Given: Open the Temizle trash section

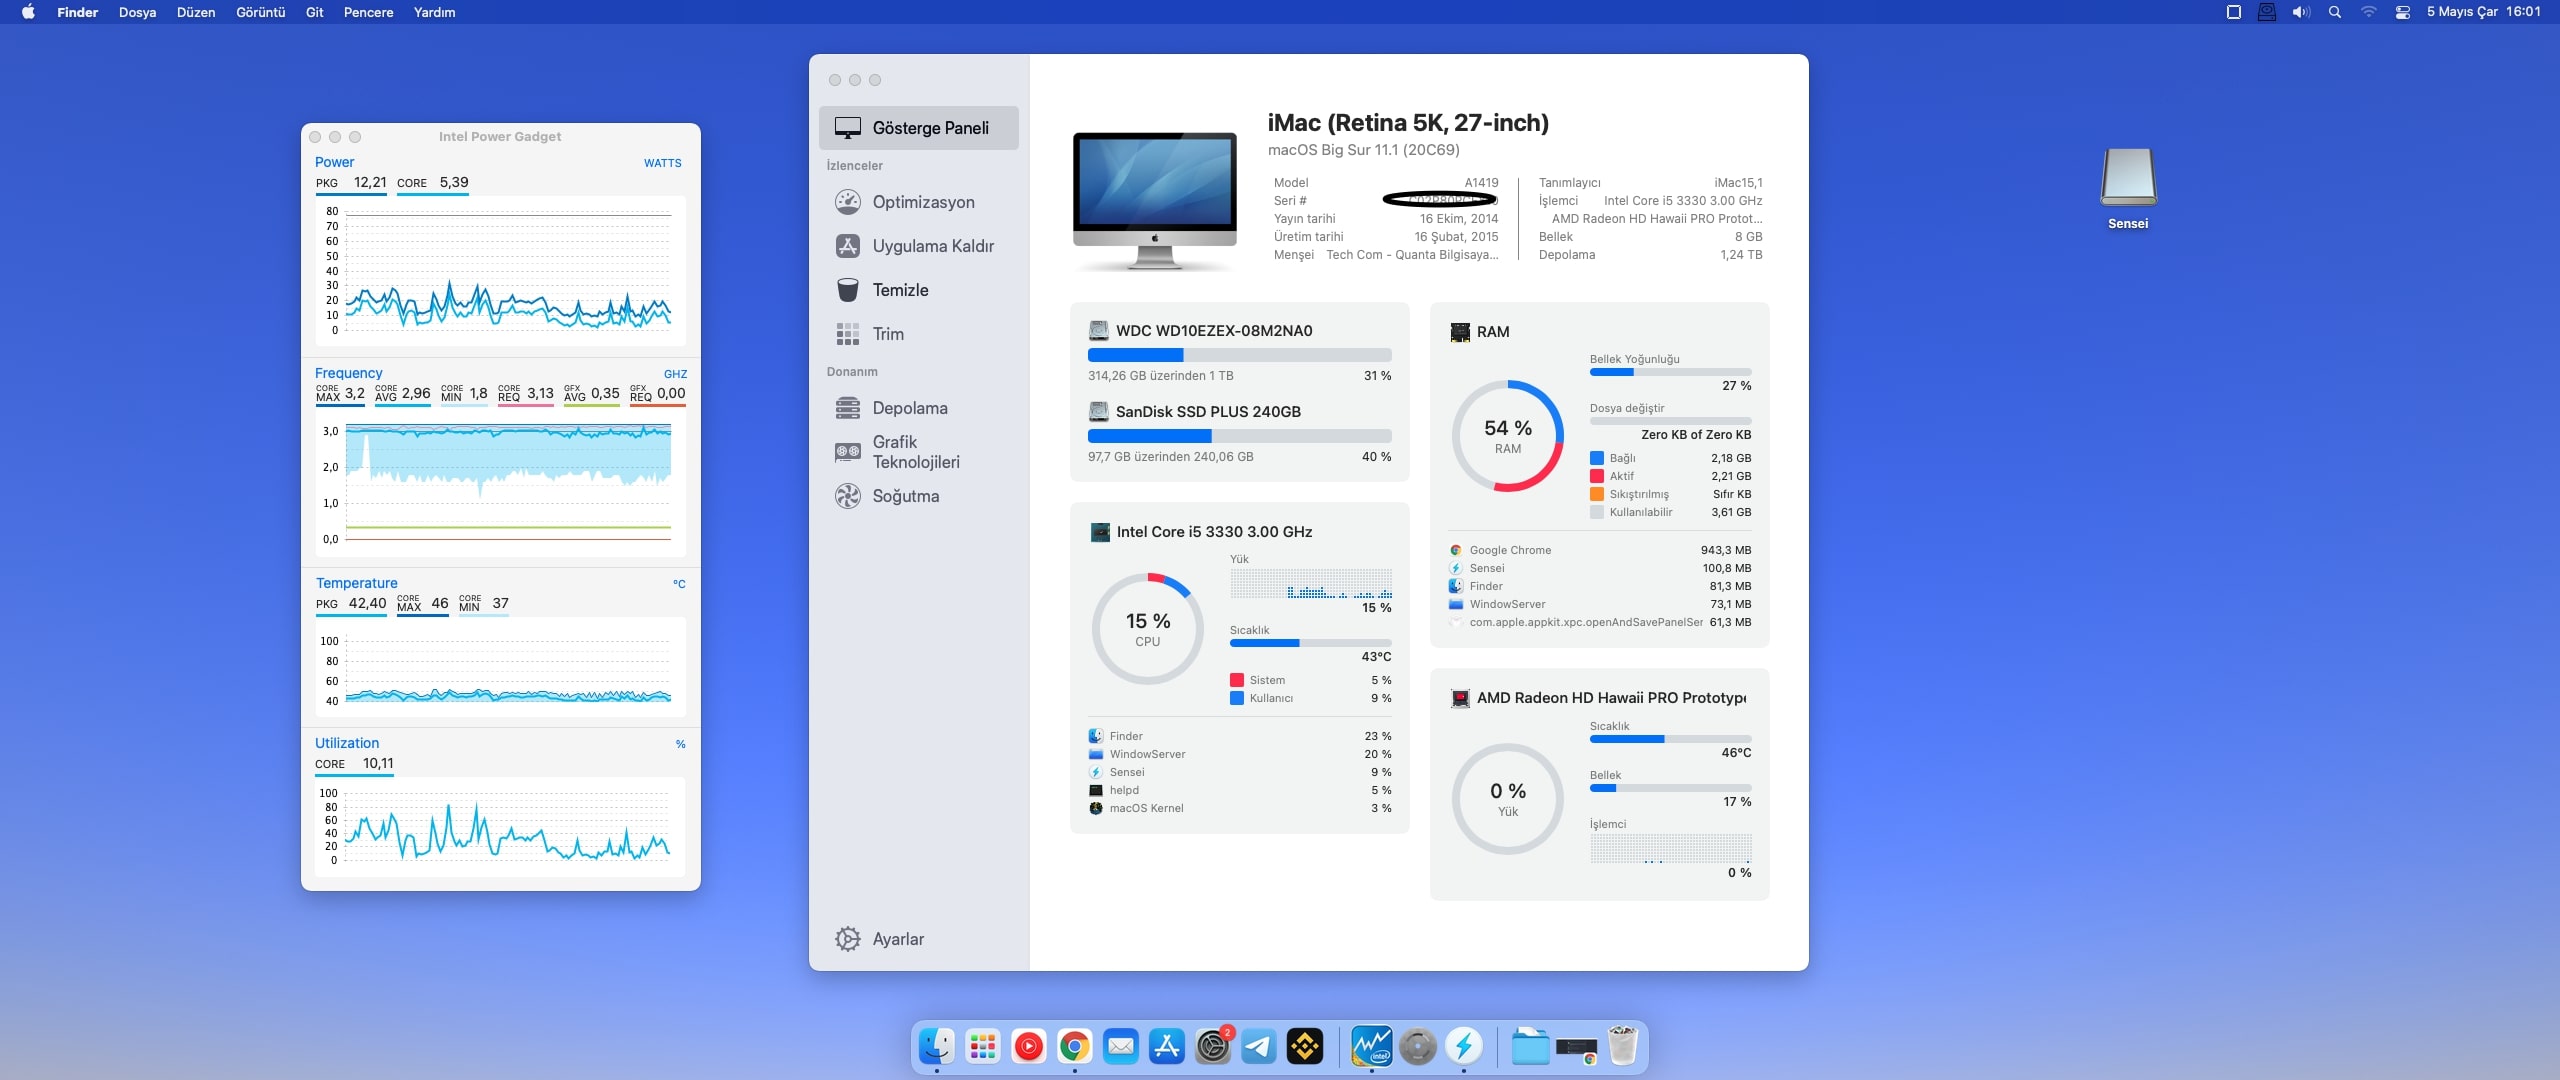Looking at the screenshot, I should (x=900, y=290).
